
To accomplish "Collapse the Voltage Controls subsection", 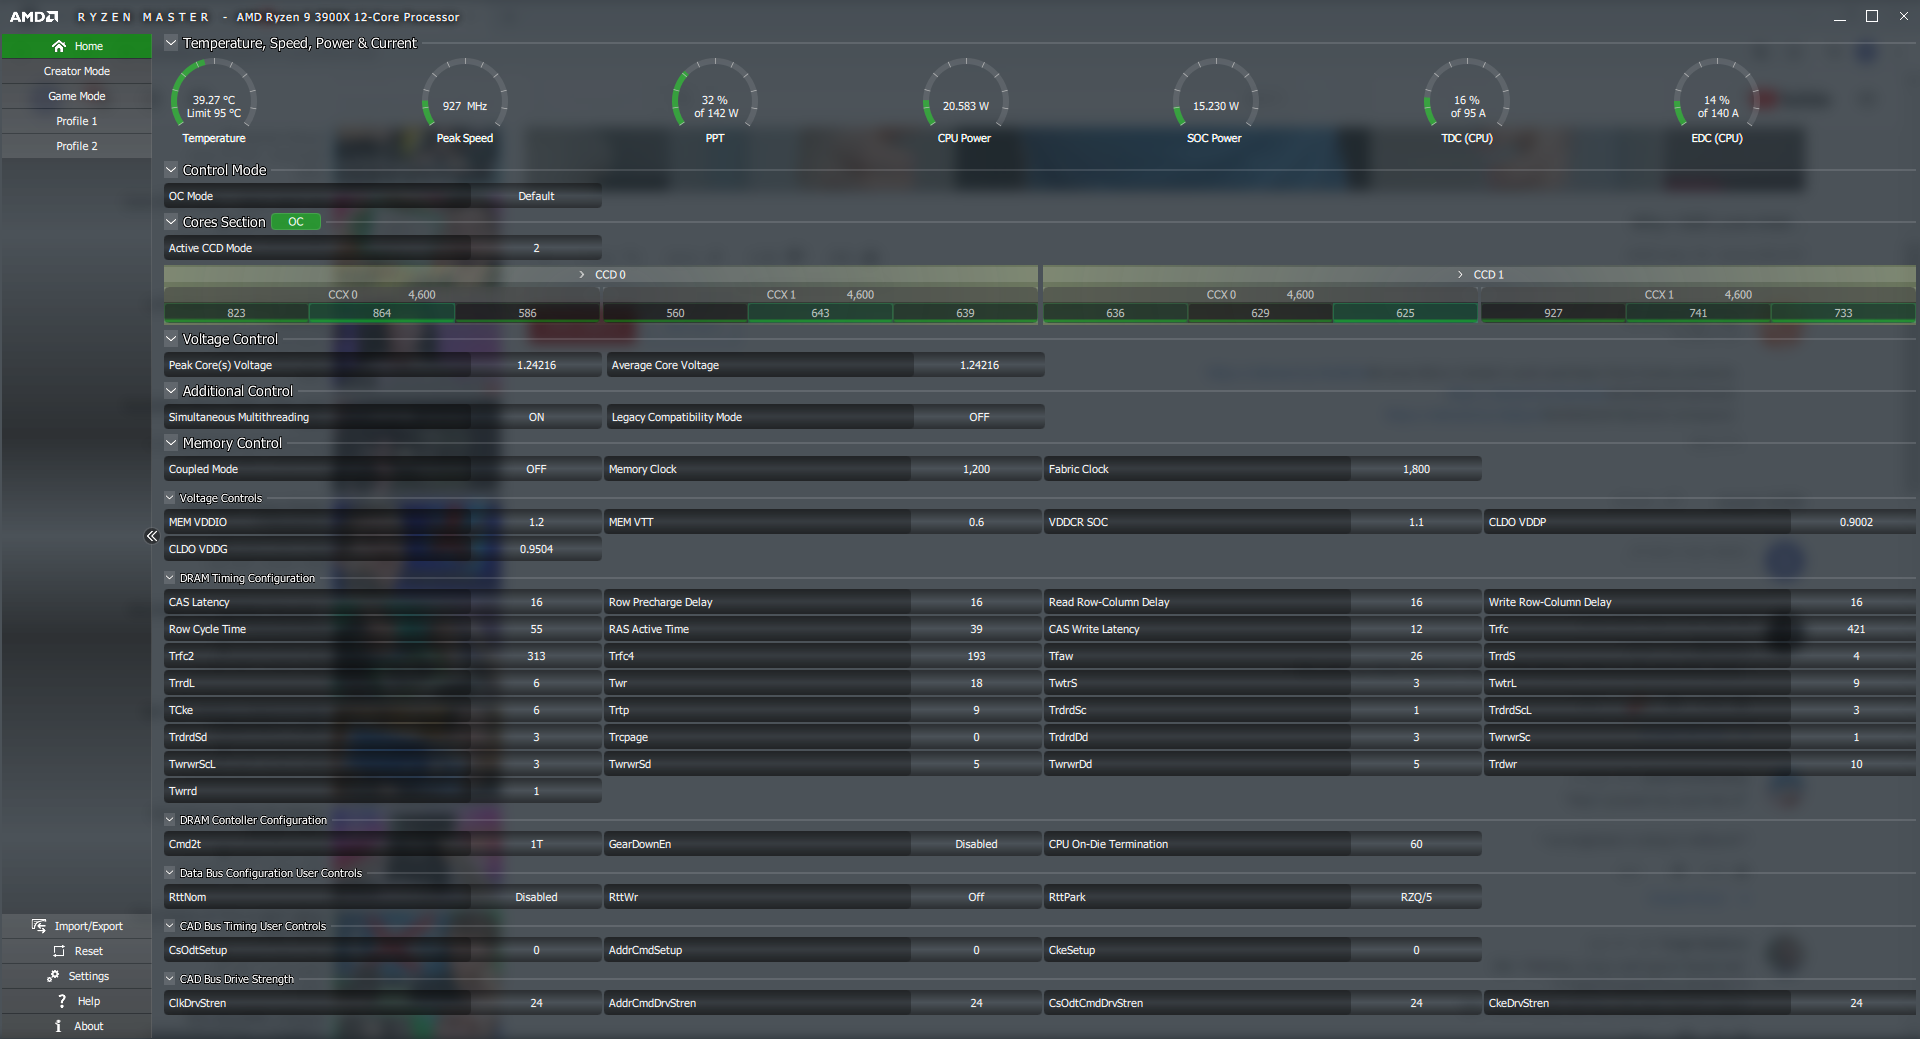I will [170, 498].
